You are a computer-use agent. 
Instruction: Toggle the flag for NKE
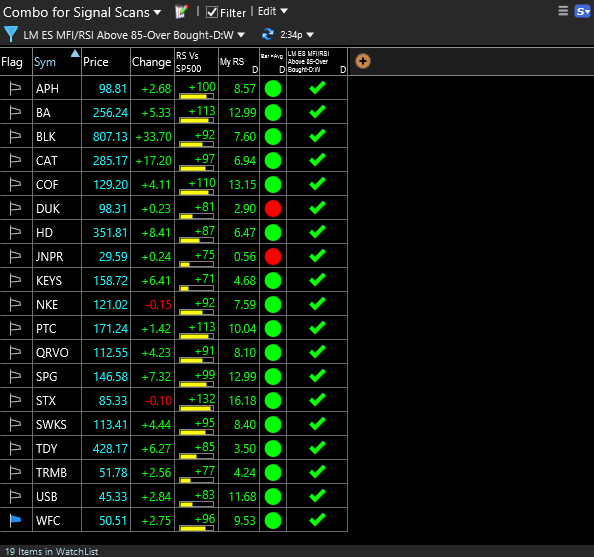pos(15,305)
